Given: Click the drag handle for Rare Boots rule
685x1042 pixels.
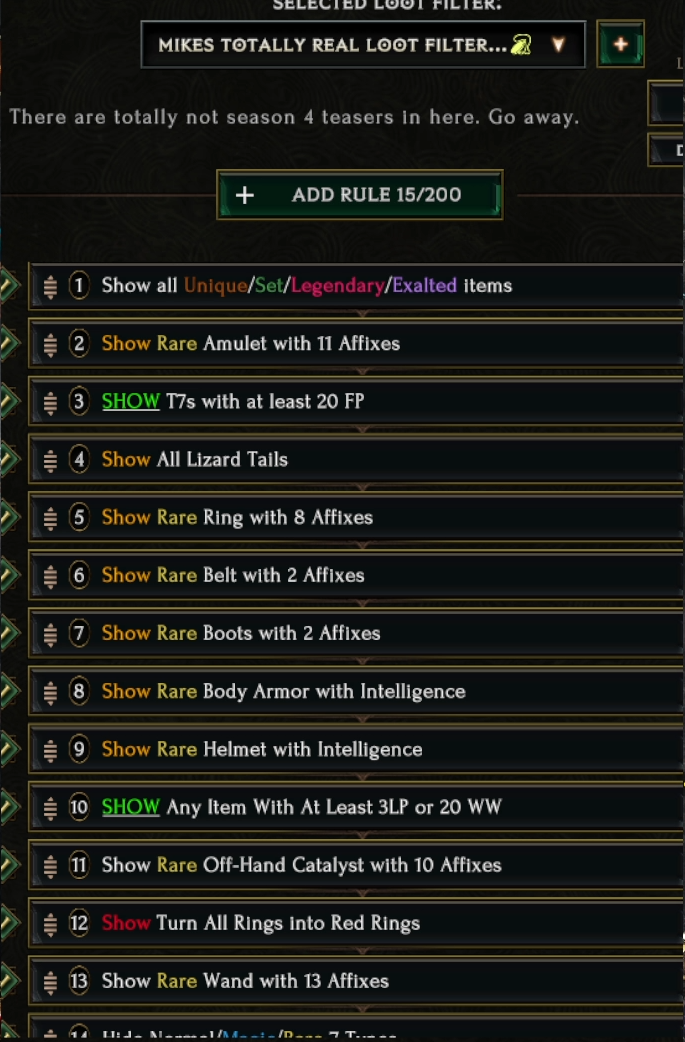Looking at the screenshot, I should (x=50, y=634).
